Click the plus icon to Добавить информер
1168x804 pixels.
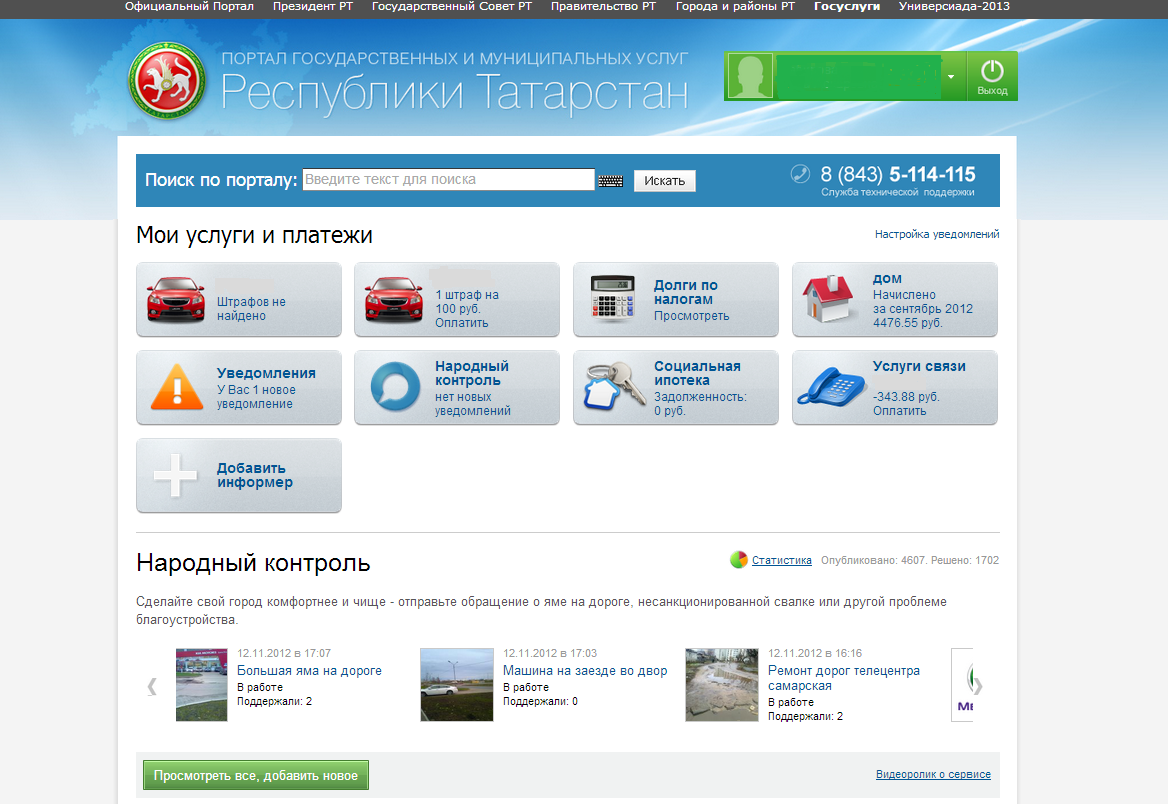click(176, 475)
